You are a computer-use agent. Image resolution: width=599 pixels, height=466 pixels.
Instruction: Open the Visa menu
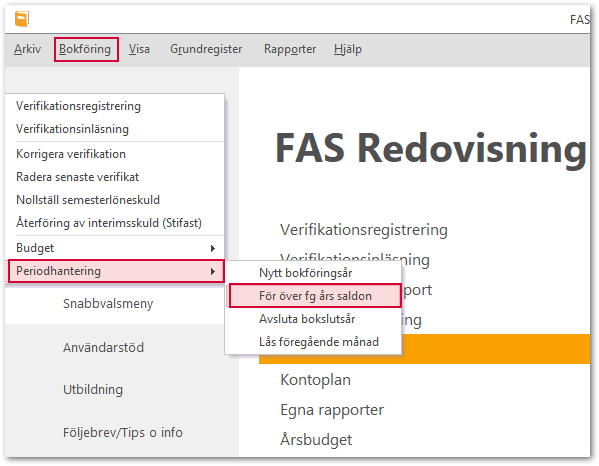[139, 49]
